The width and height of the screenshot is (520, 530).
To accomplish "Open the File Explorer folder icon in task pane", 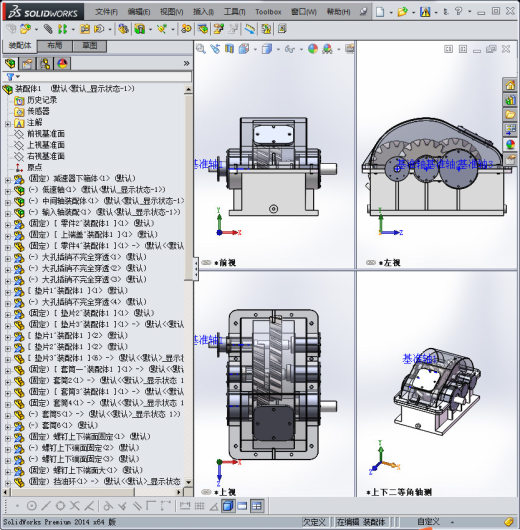I will pos(510,115).
